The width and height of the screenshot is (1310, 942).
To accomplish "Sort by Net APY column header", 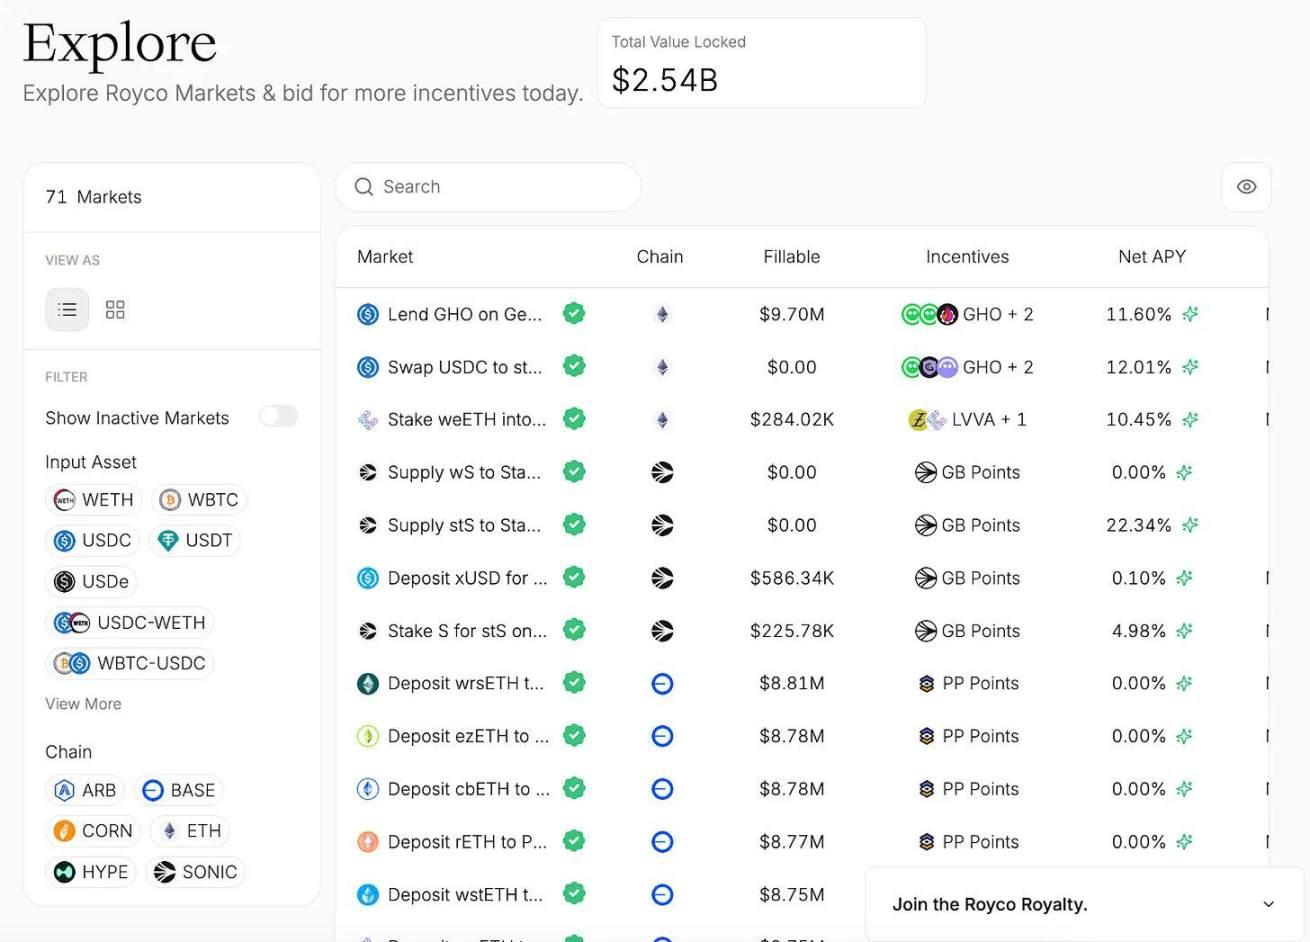I will (x=1151, y=257).
